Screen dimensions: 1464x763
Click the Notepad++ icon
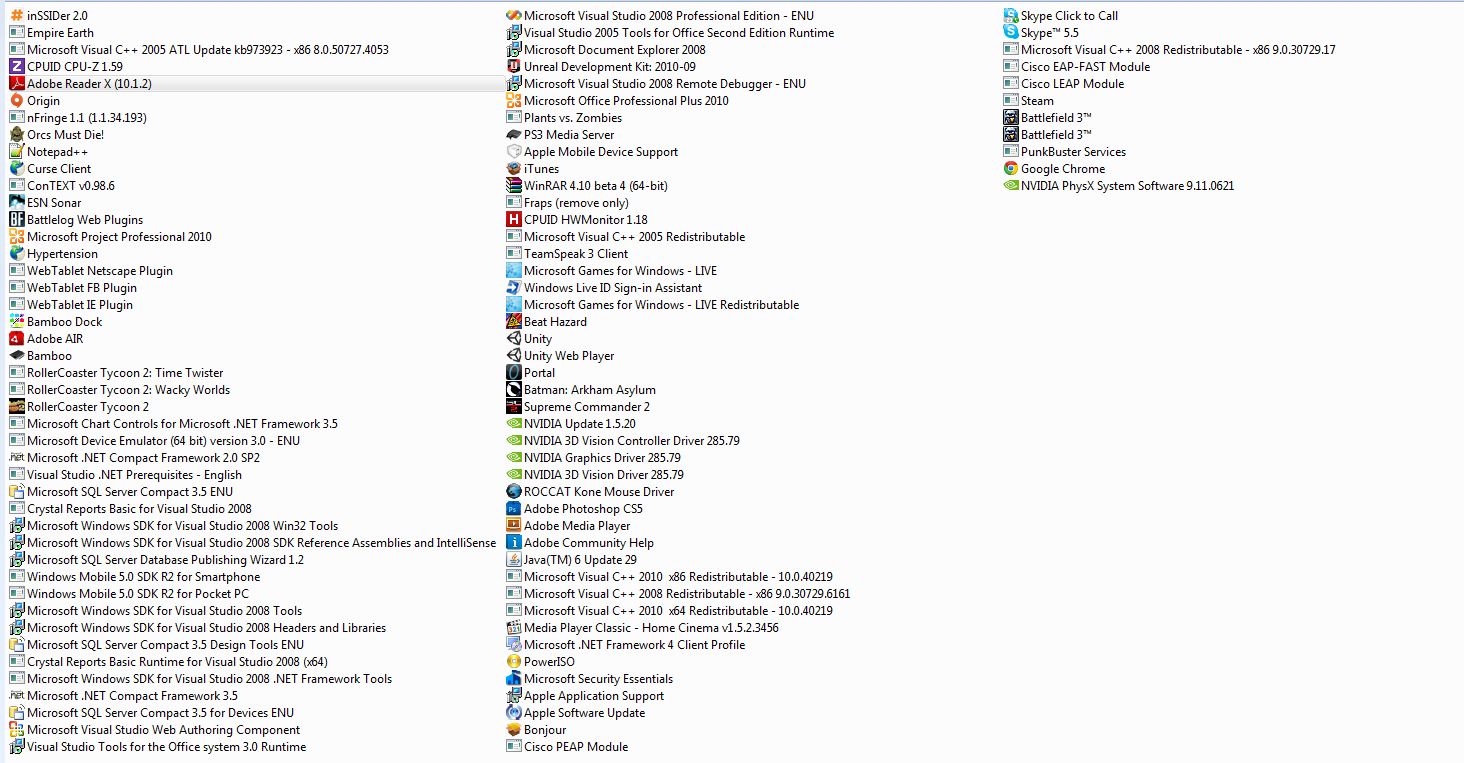(17, 152)
